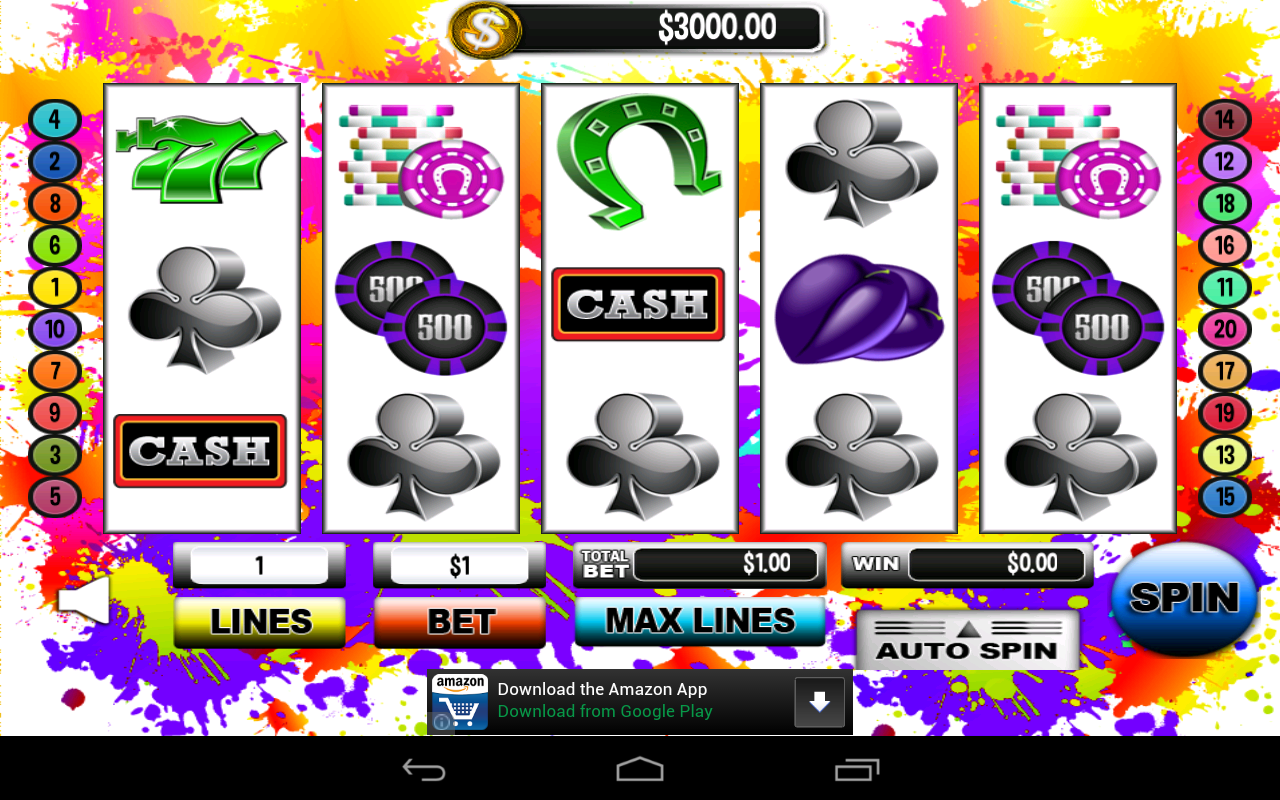Select payline number 10 marker
1280x800 pixels.
click(54, 329)
